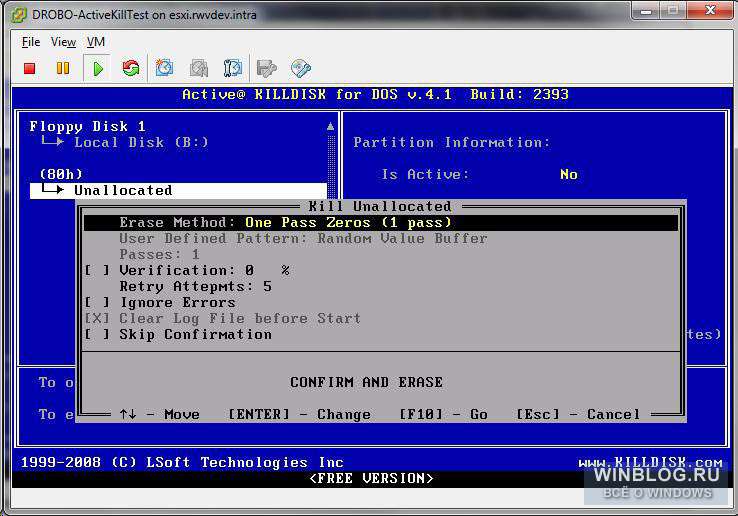Toggle the Ignore Errors checkbox
Image resolution: width=738 pixels, height=516 pixels.
click(x=97, y=302)
